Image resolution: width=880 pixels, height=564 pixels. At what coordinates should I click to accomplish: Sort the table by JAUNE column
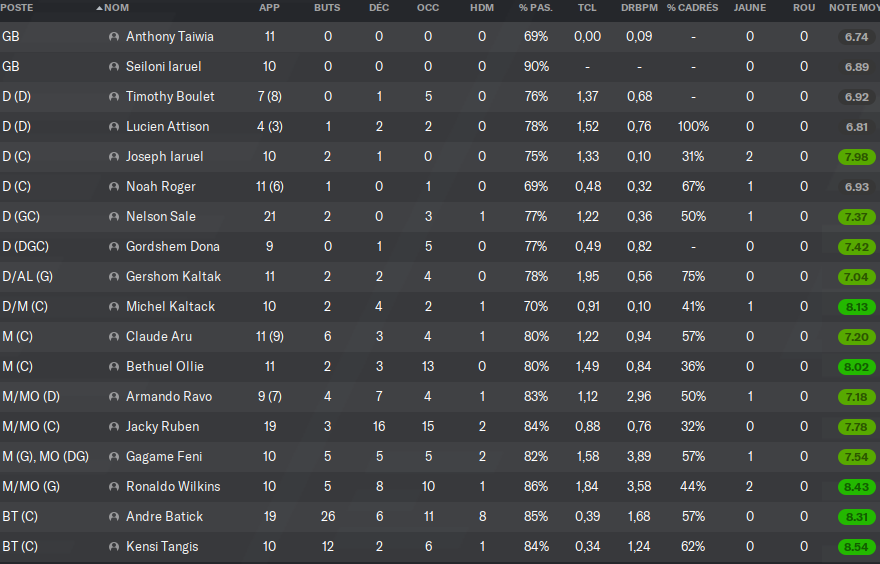750,8
